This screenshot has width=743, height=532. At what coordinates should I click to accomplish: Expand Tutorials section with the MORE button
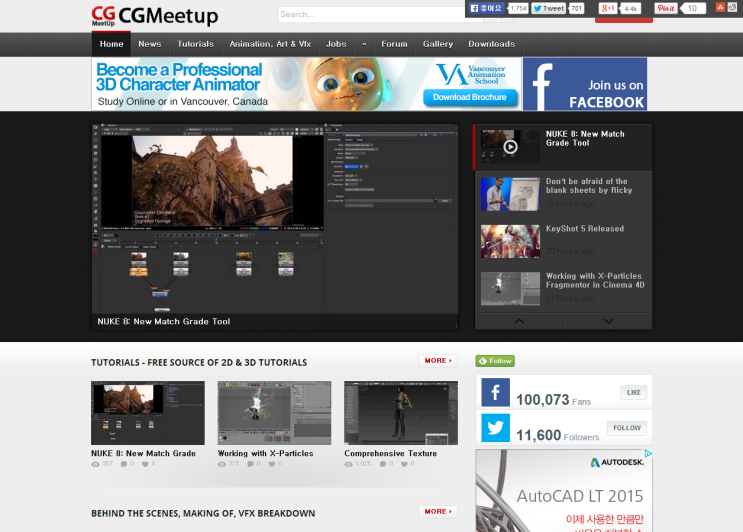click(x=437, y=361)
